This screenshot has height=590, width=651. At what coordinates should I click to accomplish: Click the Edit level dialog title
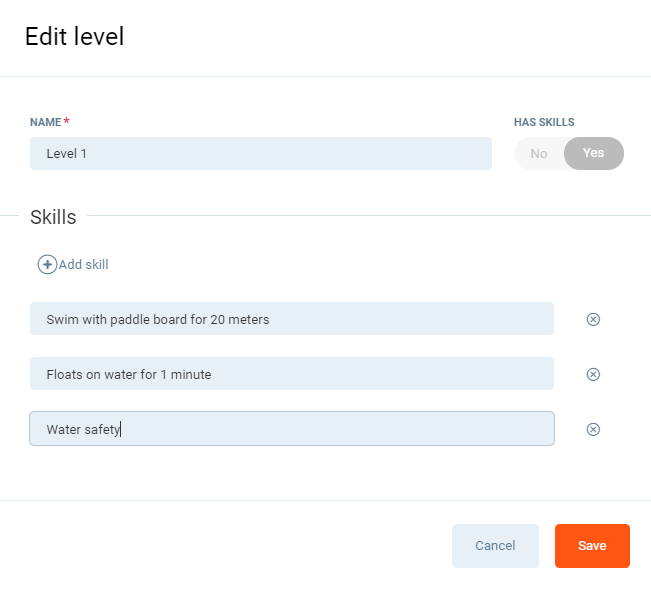(74, 37)
